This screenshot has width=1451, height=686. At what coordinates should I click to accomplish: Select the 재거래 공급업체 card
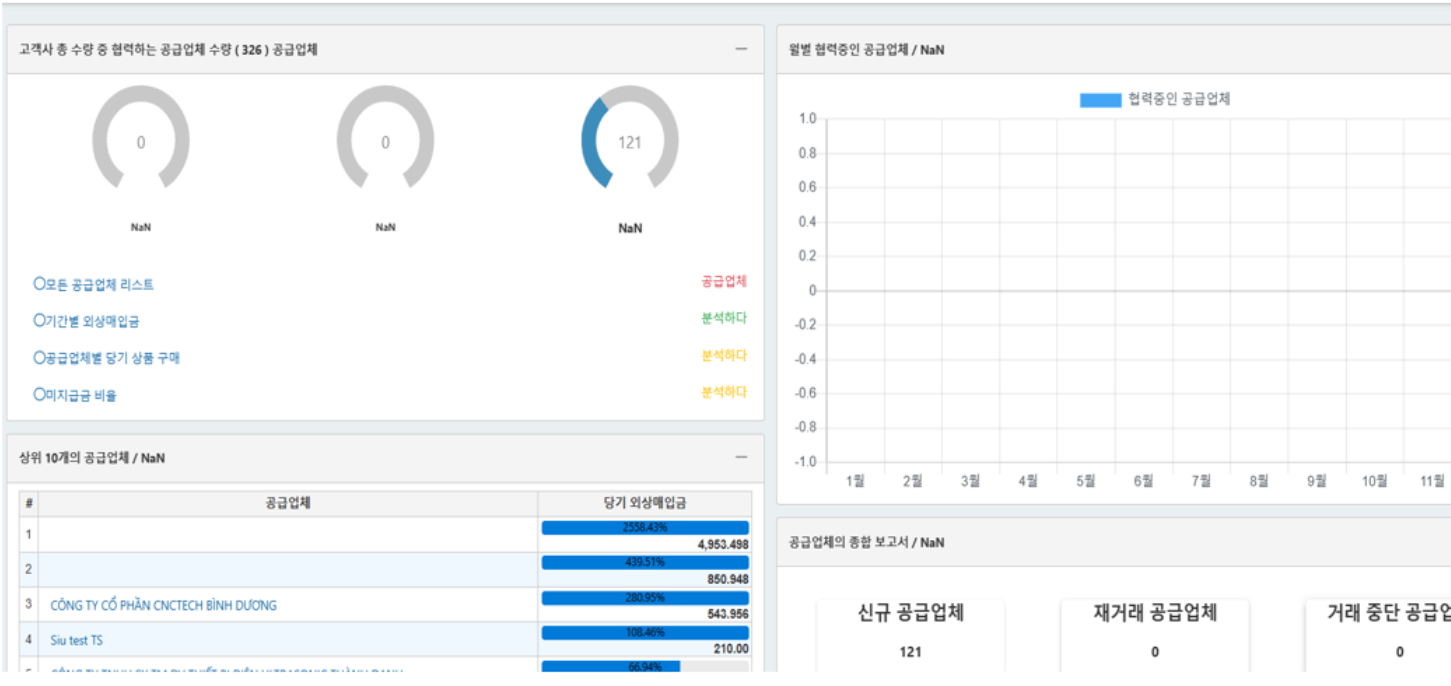click(x=1155, y=630)
